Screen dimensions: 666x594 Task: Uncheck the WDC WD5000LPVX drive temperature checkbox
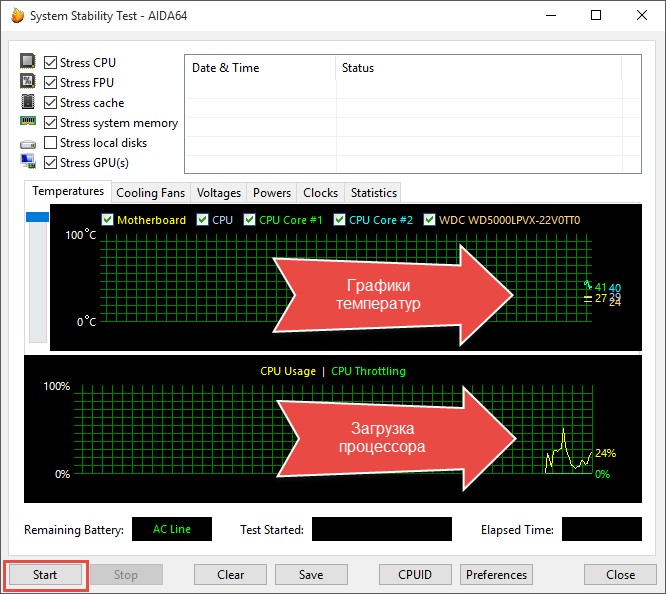point(429,220)
